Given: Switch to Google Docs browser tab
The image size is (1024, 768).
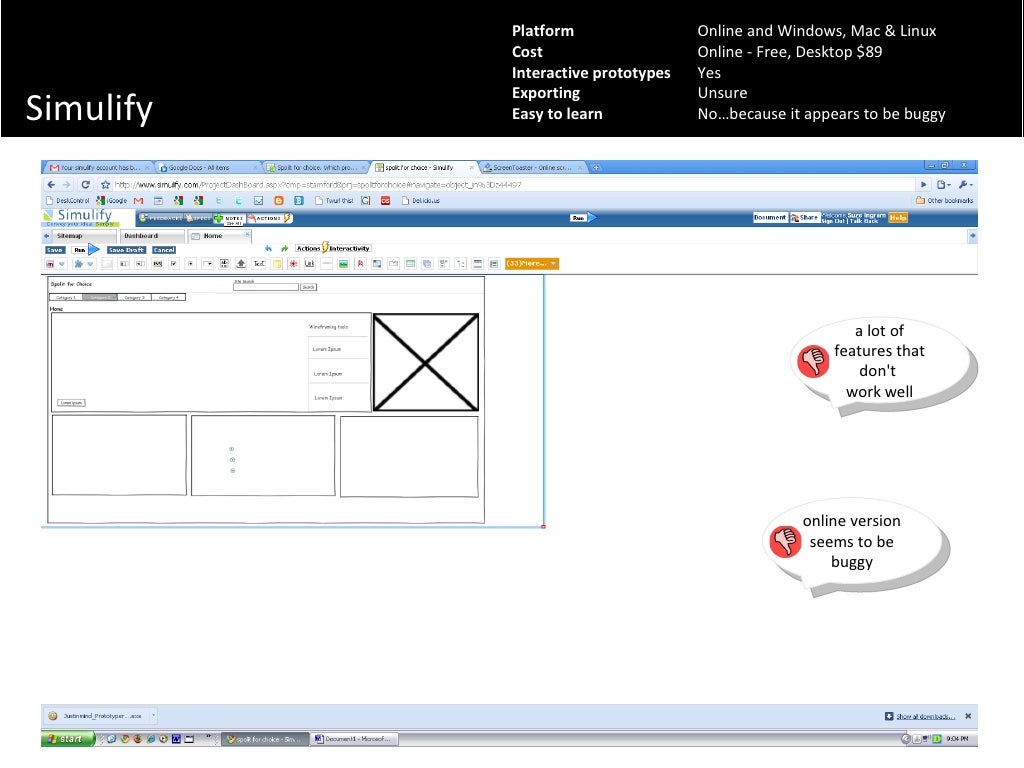Looking at the screenshot, I should pos(206,168).
